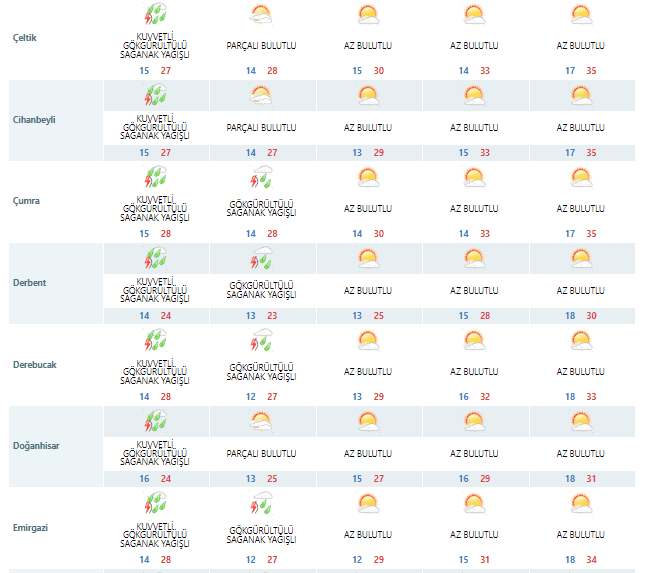Click the PARÇALI BULUTLU text in the Çeltik row
646x573 pixels.
[x=261, y=46]
